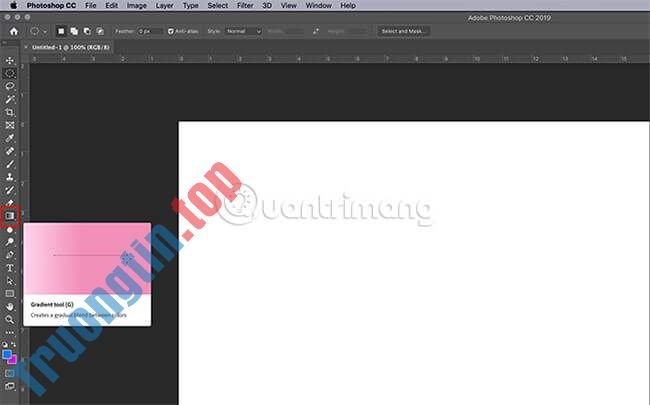The image size is (650, 405).
Task: Select the Dodge tool
Action: click(10, 242)
